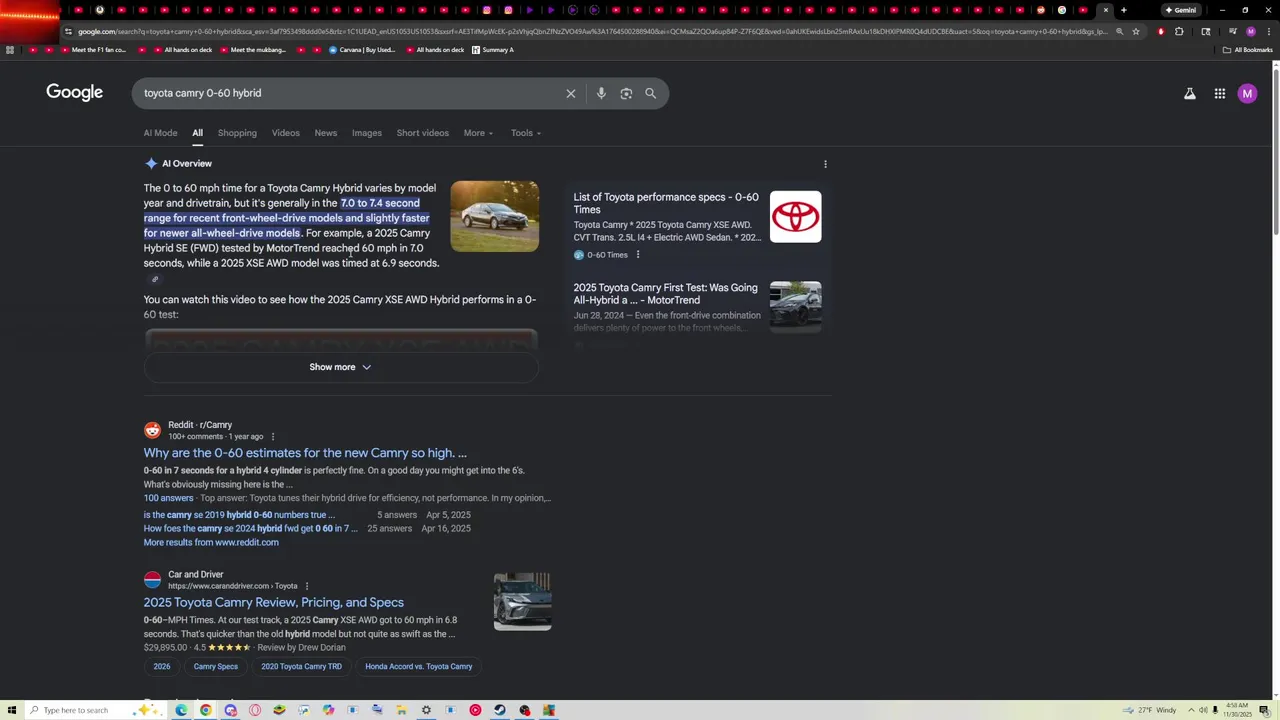The image size is (1280, 720).
Task: Open the More search filters dropdown
Action: click(478, 133)
